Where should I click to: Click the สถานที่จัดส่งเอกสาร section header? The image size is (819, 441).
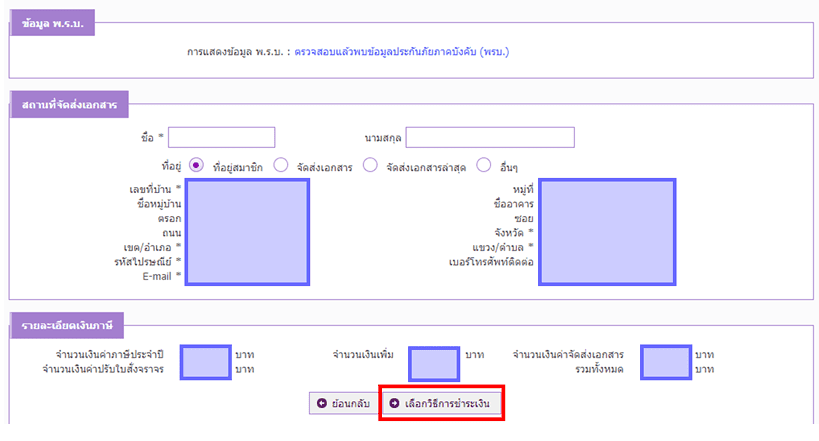(70, 104)
